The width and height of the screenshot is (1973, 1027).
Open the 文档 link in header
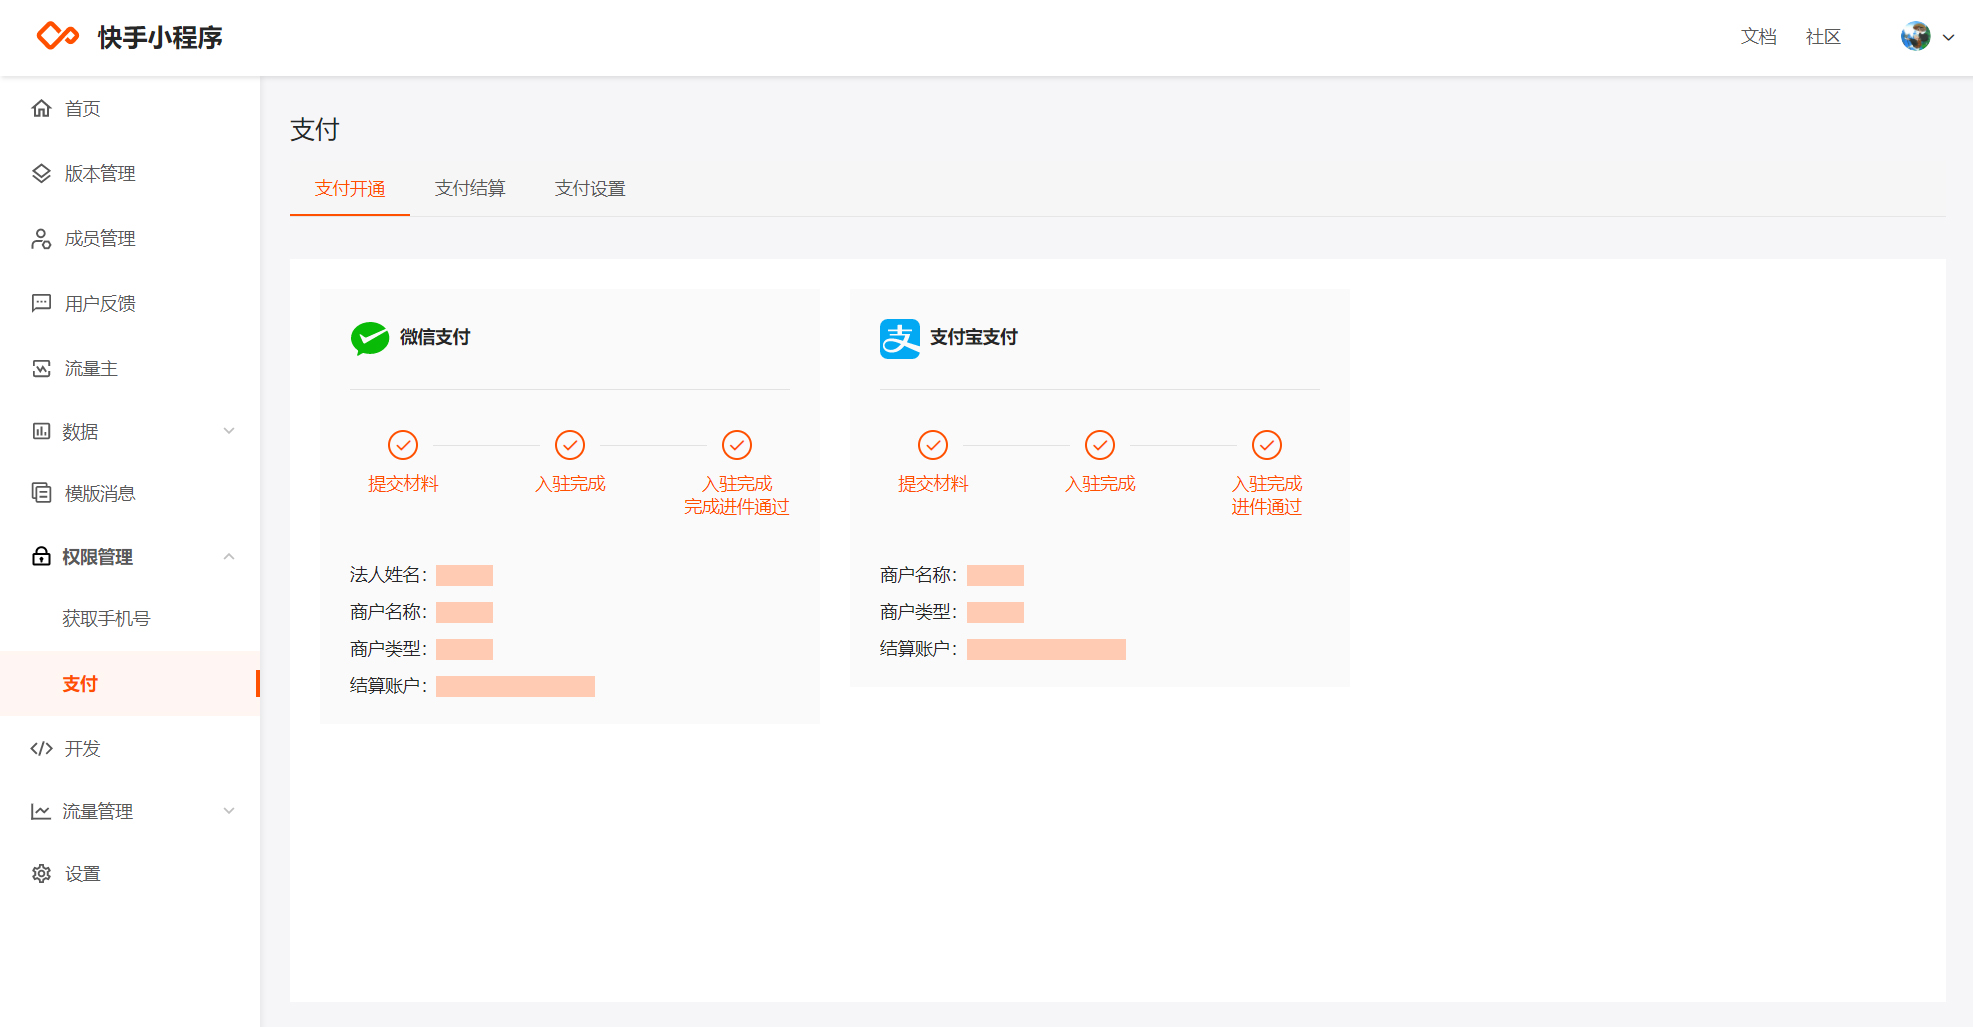1758,37
